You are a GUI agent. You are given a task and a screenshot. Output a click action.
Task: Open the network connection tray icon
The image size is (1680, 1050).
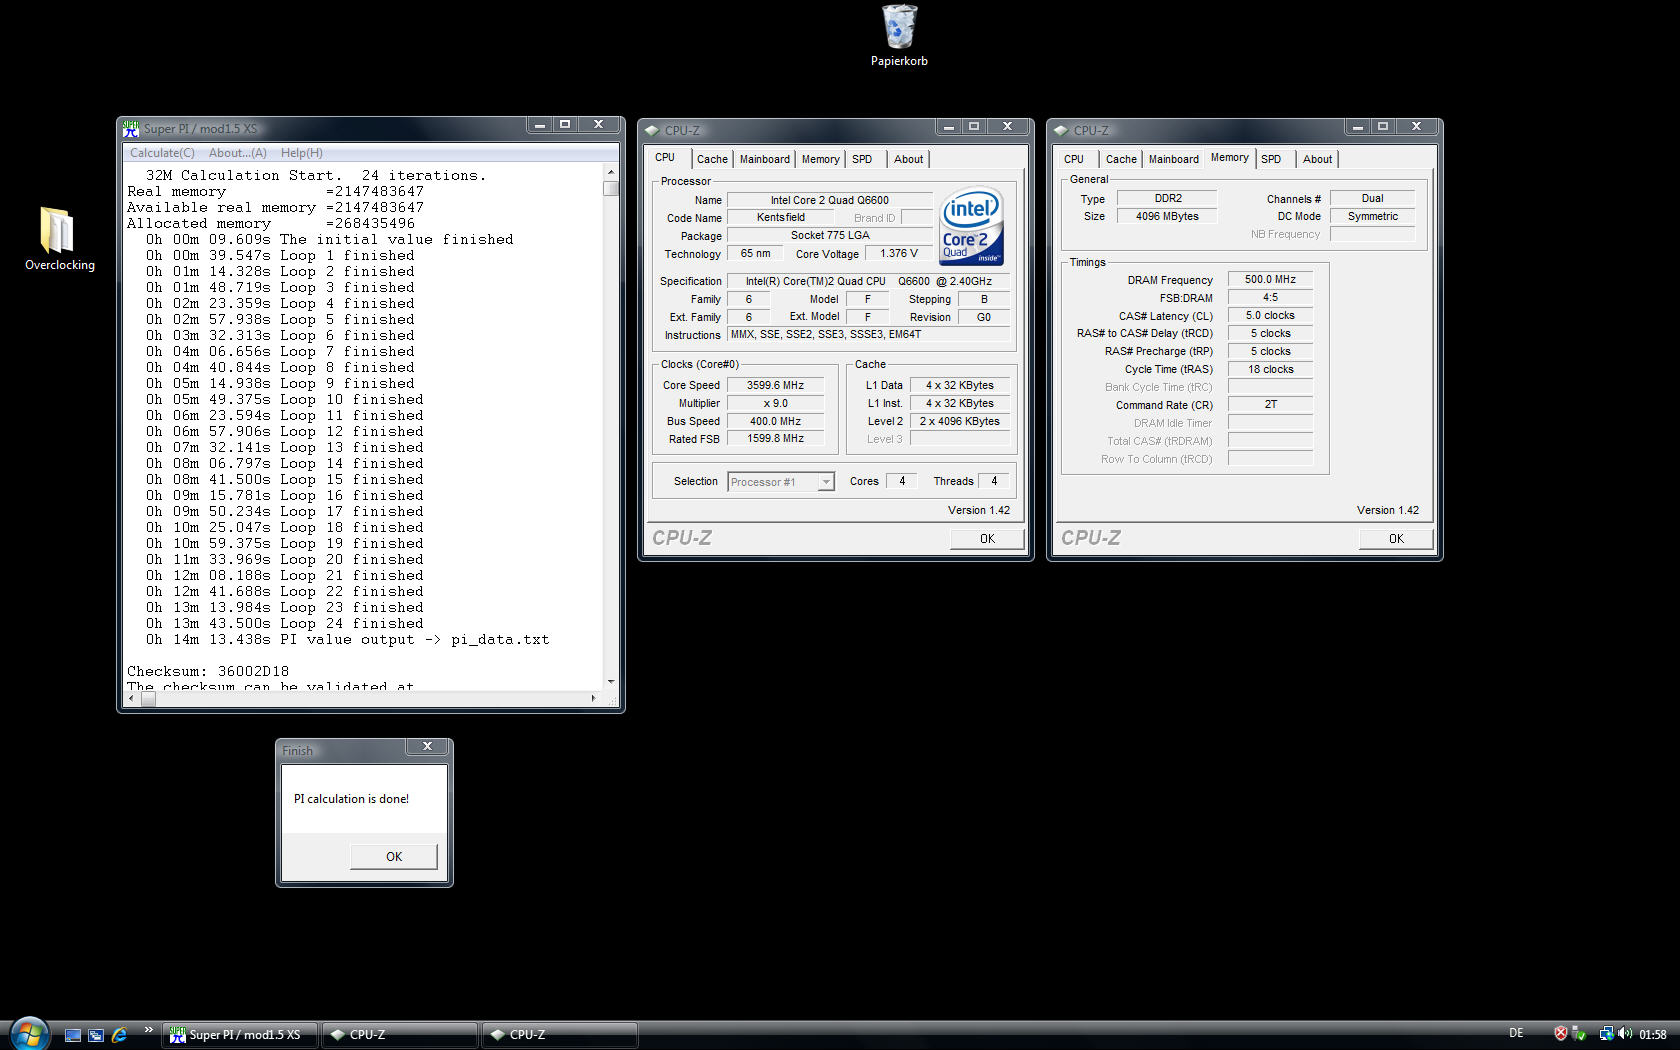[x=1606, y=1034]
